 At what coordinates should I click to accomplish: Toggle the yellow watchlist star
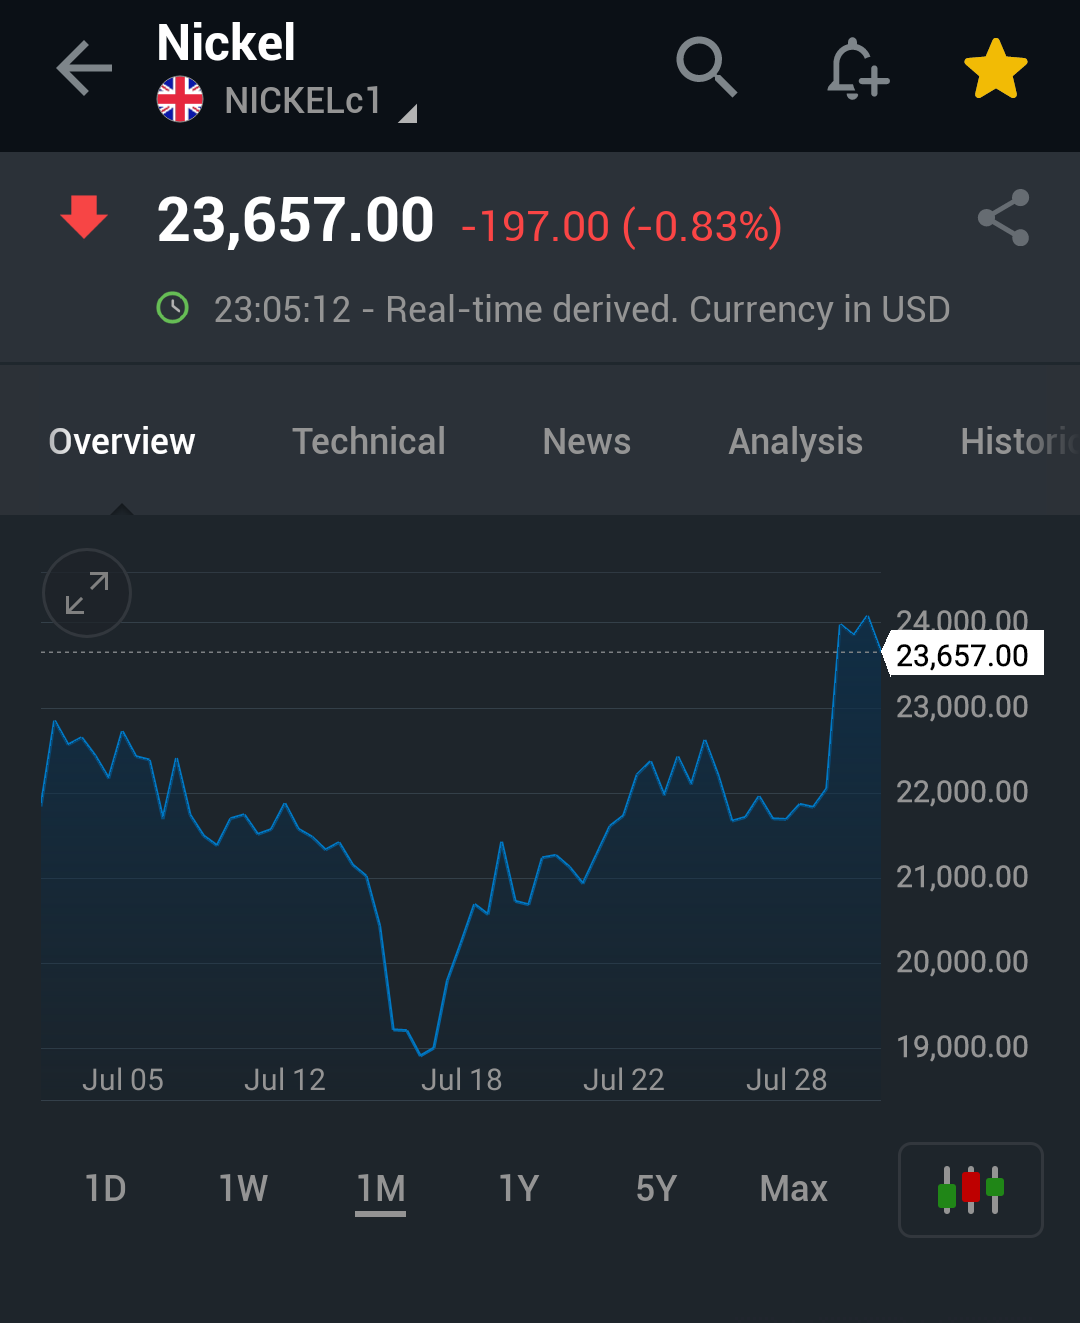pos(996,69)
